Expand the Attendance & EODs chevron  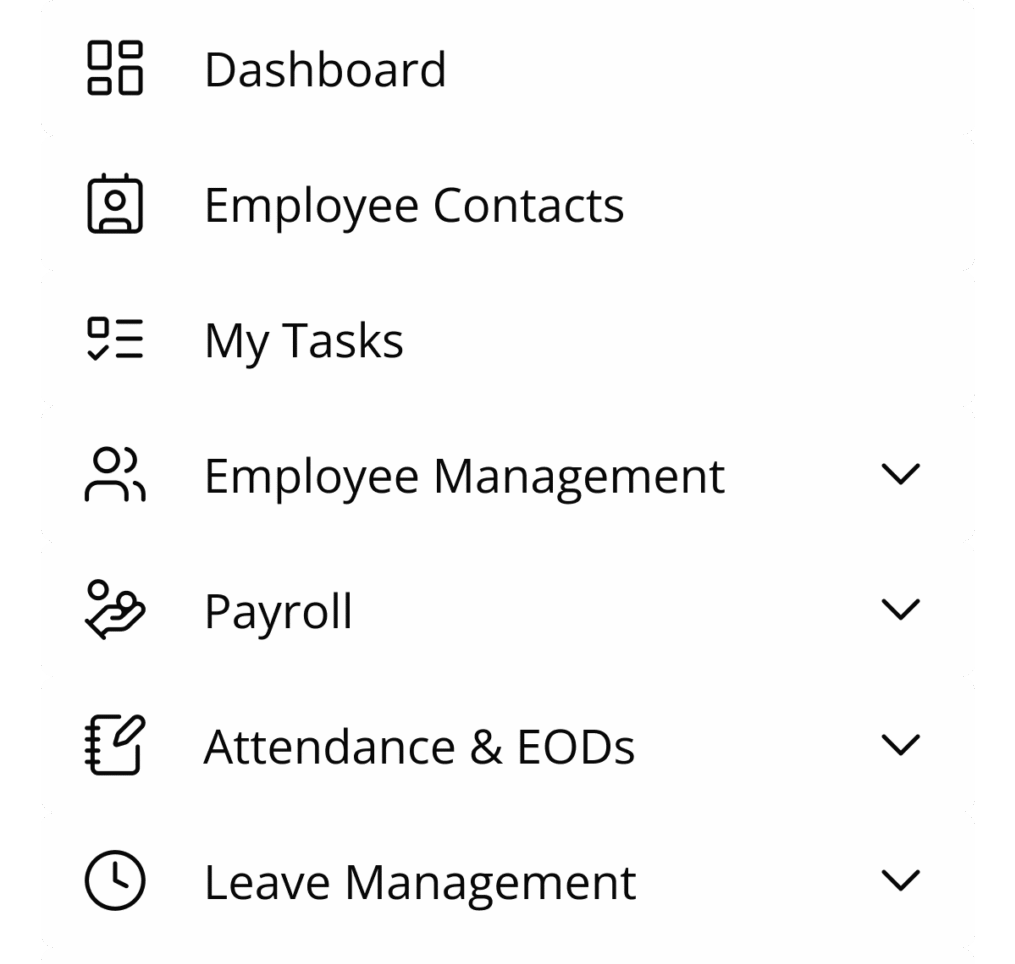pos(900,745)
